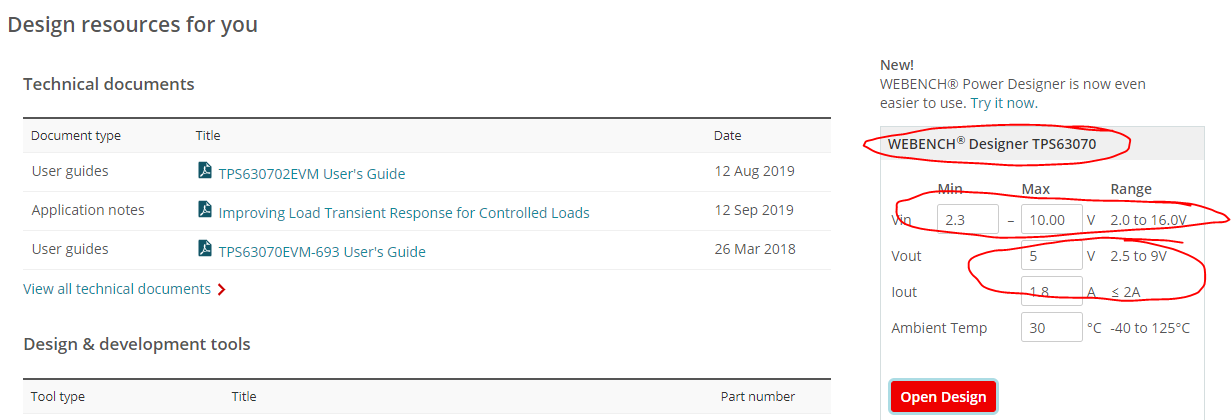
Task: Focus the Iout value field
Action: 1051,292
